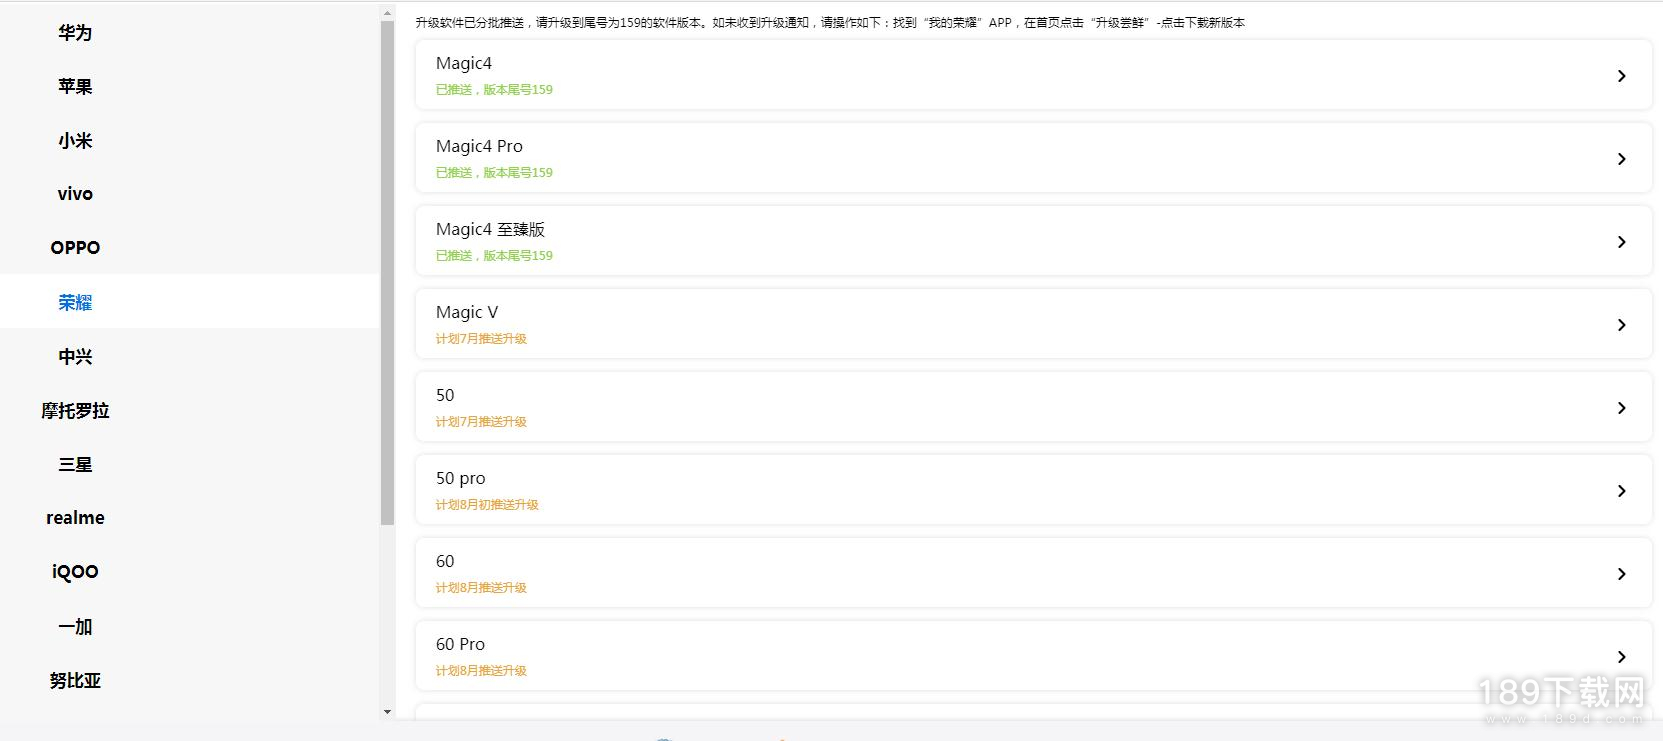Expand the Magic V row chevron
The height and width of the screenshot is (741, 1663).
(1621, 325)
